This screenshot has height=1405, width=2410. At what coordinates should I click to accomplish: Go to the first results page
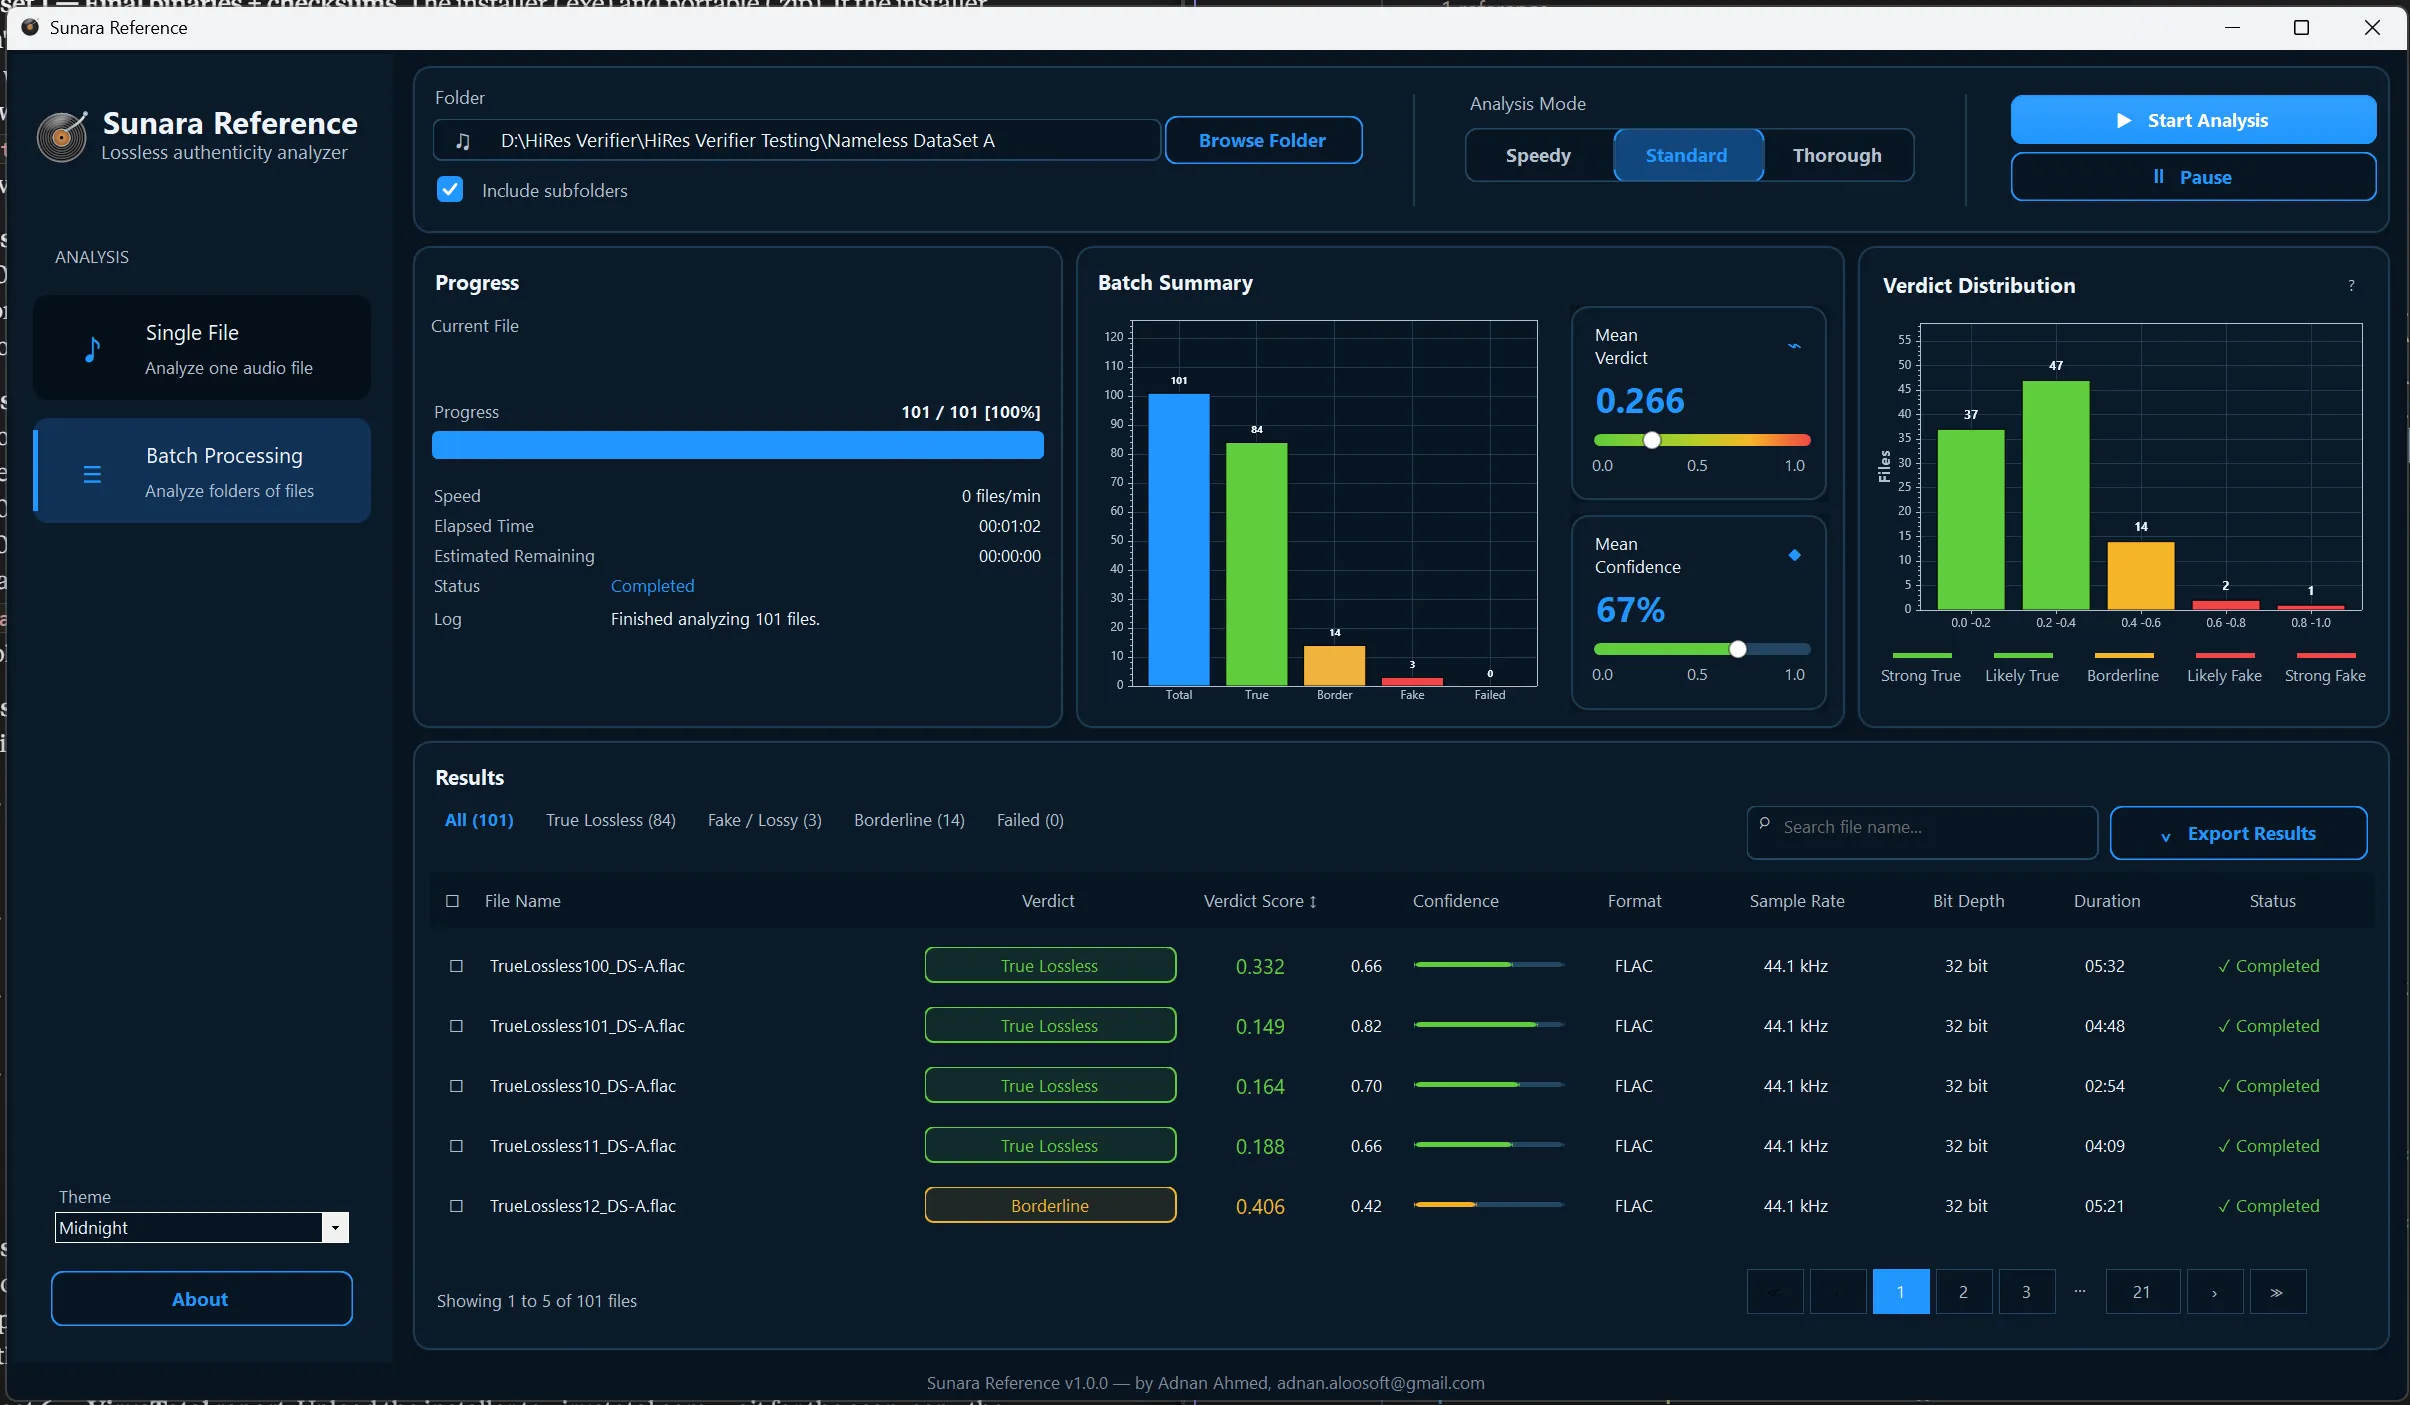(x=1774, y=1292)
